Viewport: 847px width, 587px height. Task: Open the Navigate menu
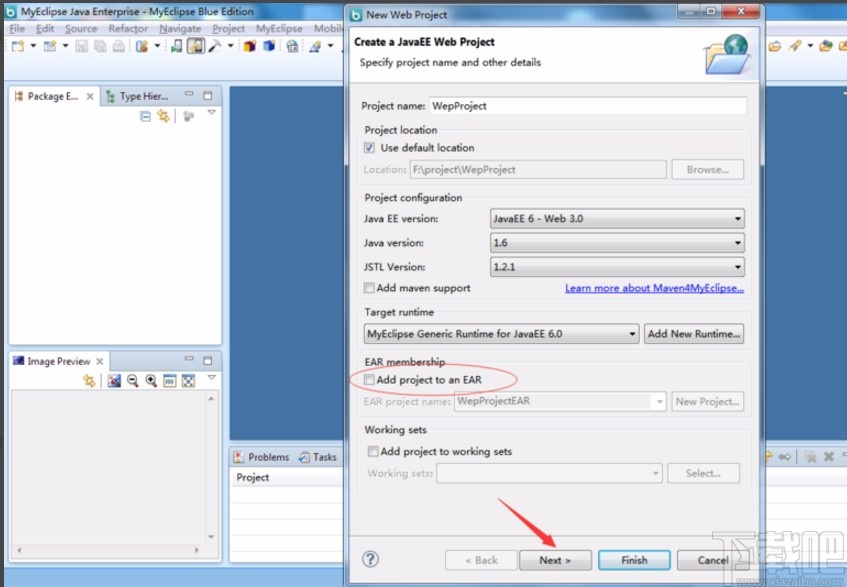point(180,29)
